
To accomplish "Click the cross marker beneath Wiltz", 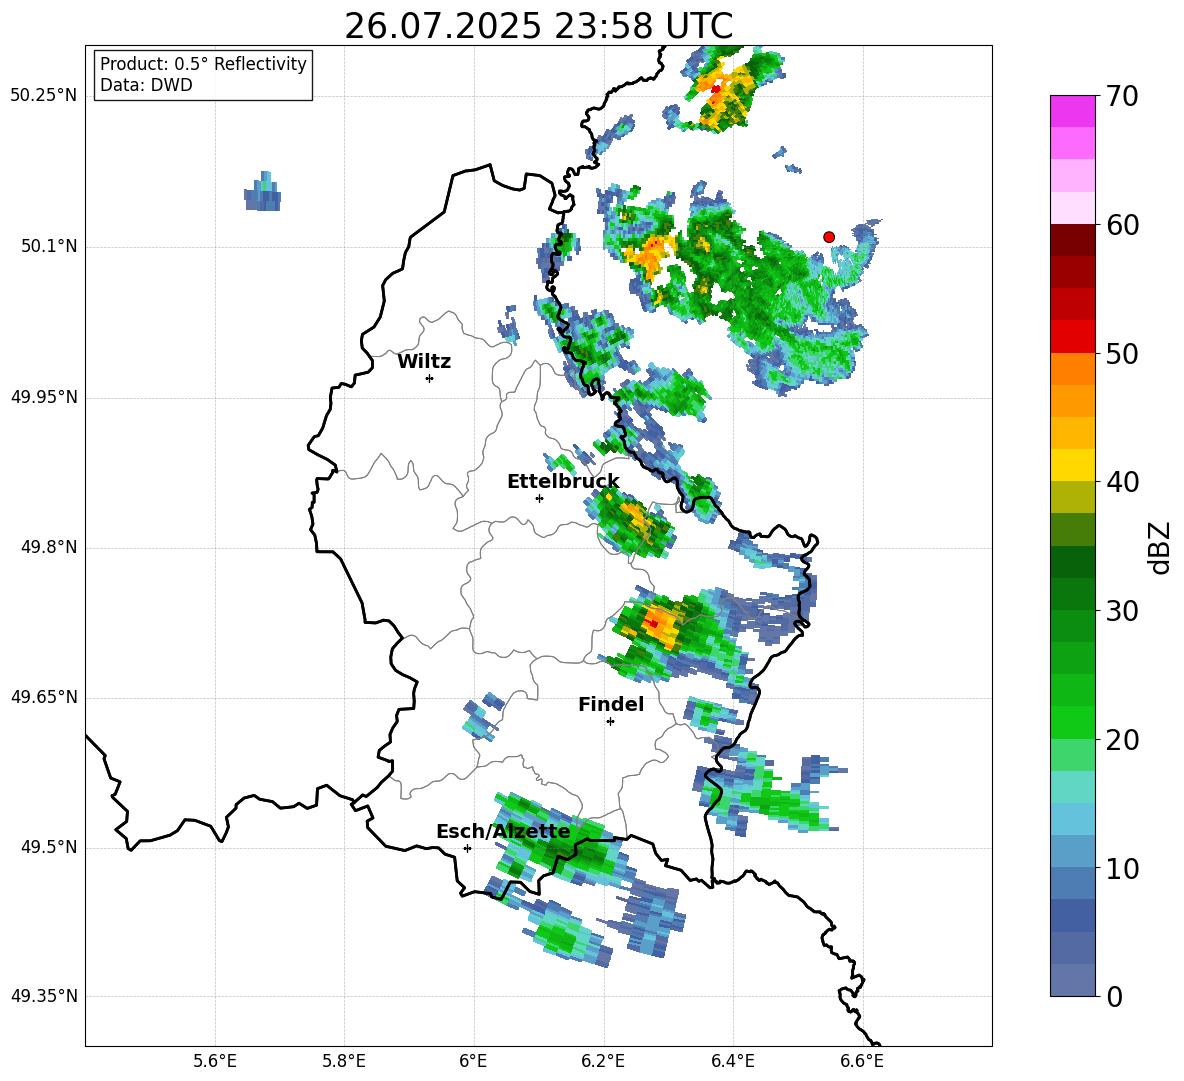I will click(429, 378).
